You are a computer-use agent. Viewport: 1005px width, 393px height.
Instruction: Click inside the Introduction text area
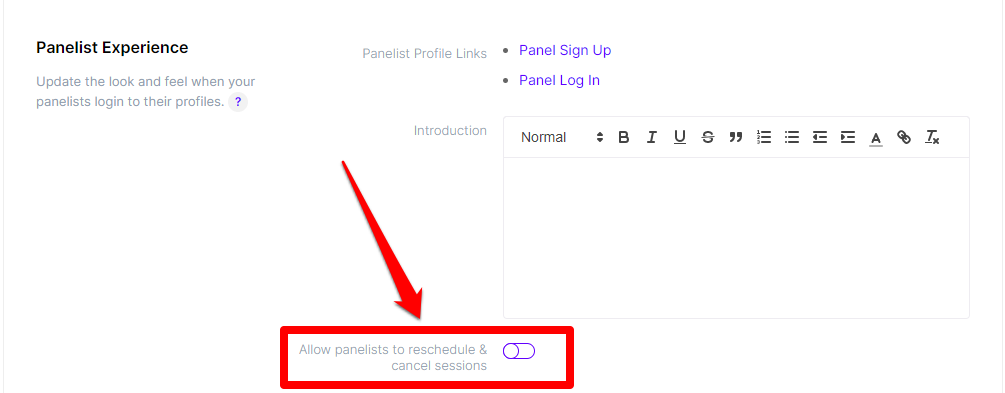click(736, 237)
